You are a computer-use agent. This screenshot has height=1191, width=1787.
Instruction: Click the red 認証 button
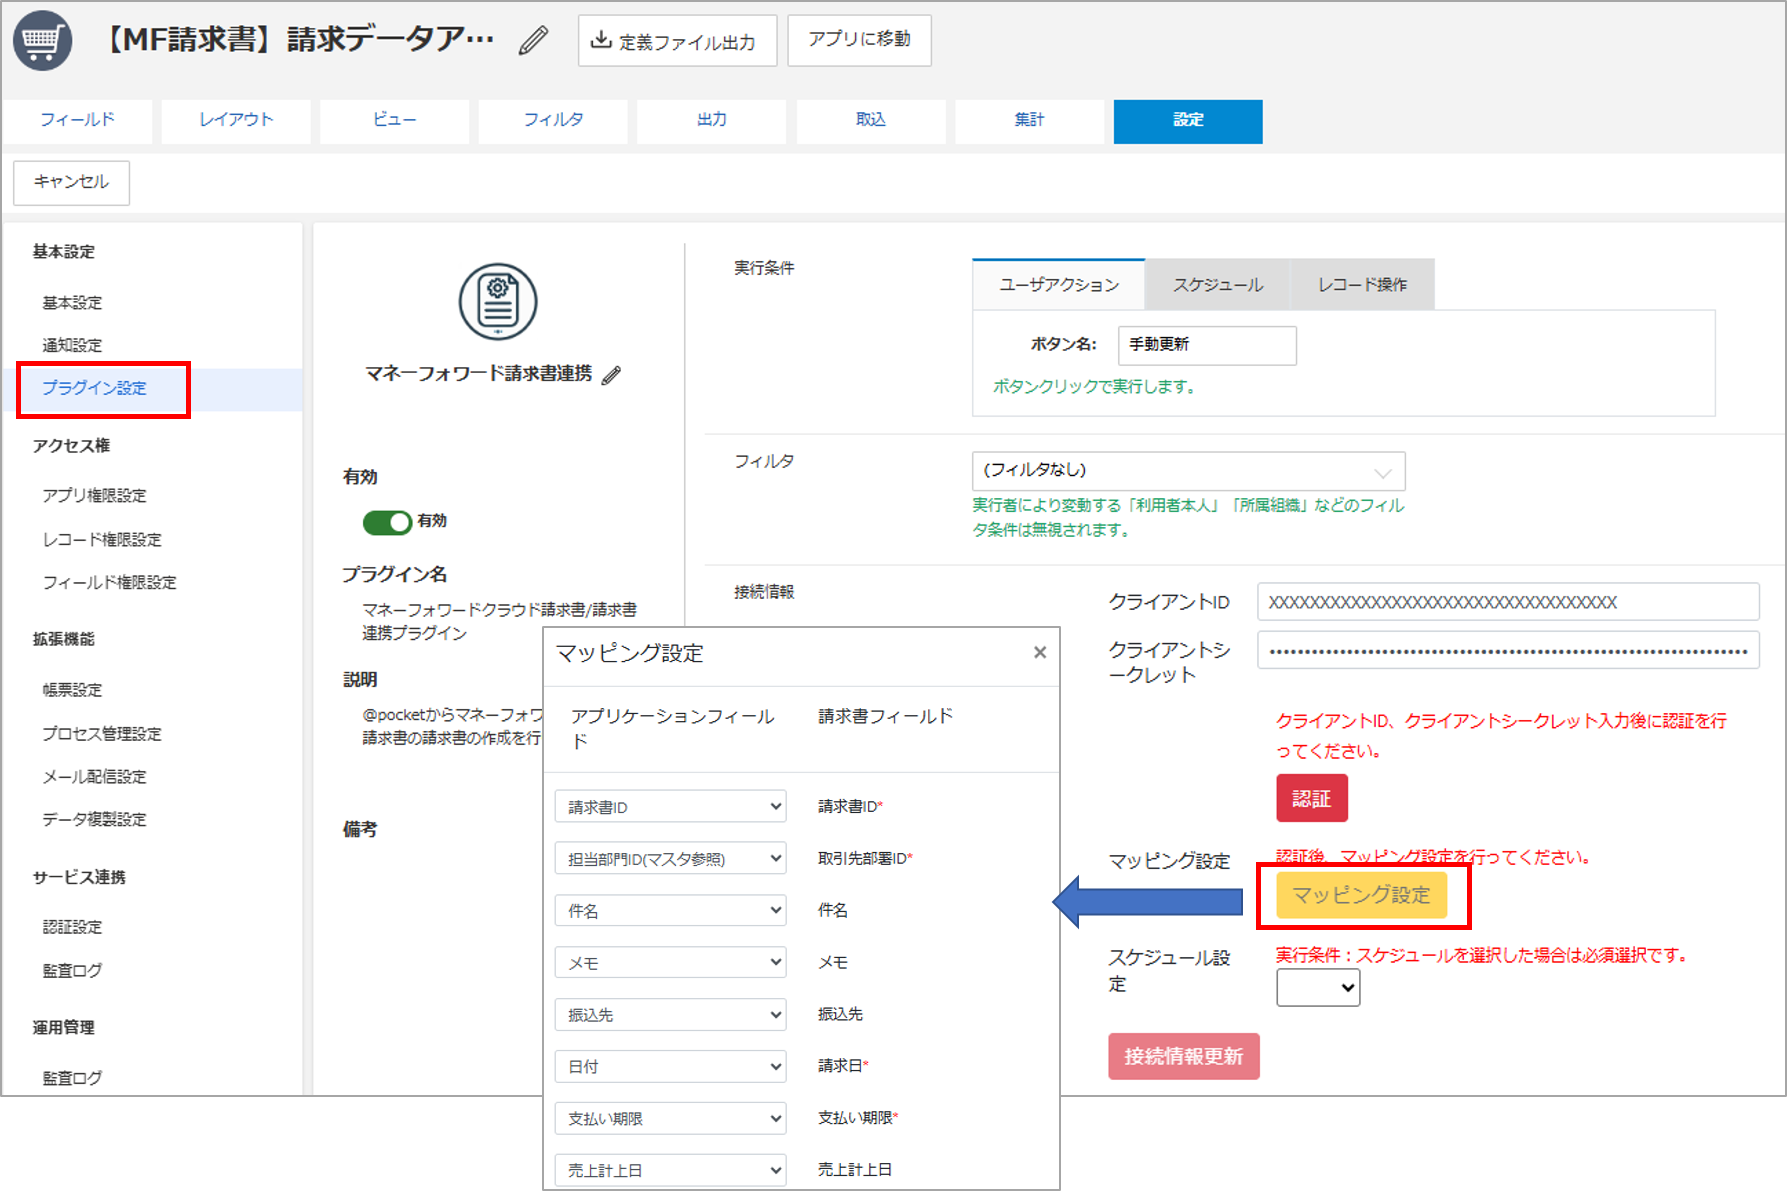pos(1311,798)
